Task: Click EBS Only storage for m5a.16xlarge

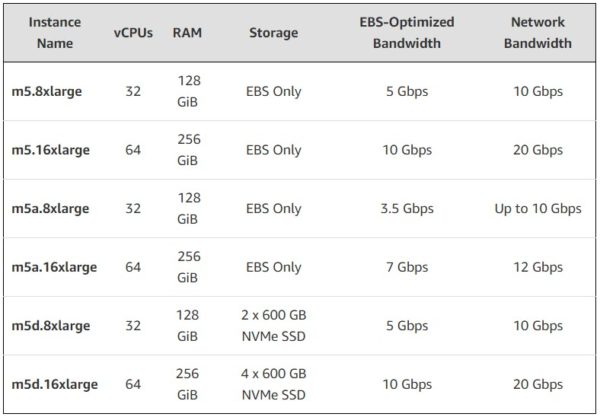Action: (x=274, y=267)
